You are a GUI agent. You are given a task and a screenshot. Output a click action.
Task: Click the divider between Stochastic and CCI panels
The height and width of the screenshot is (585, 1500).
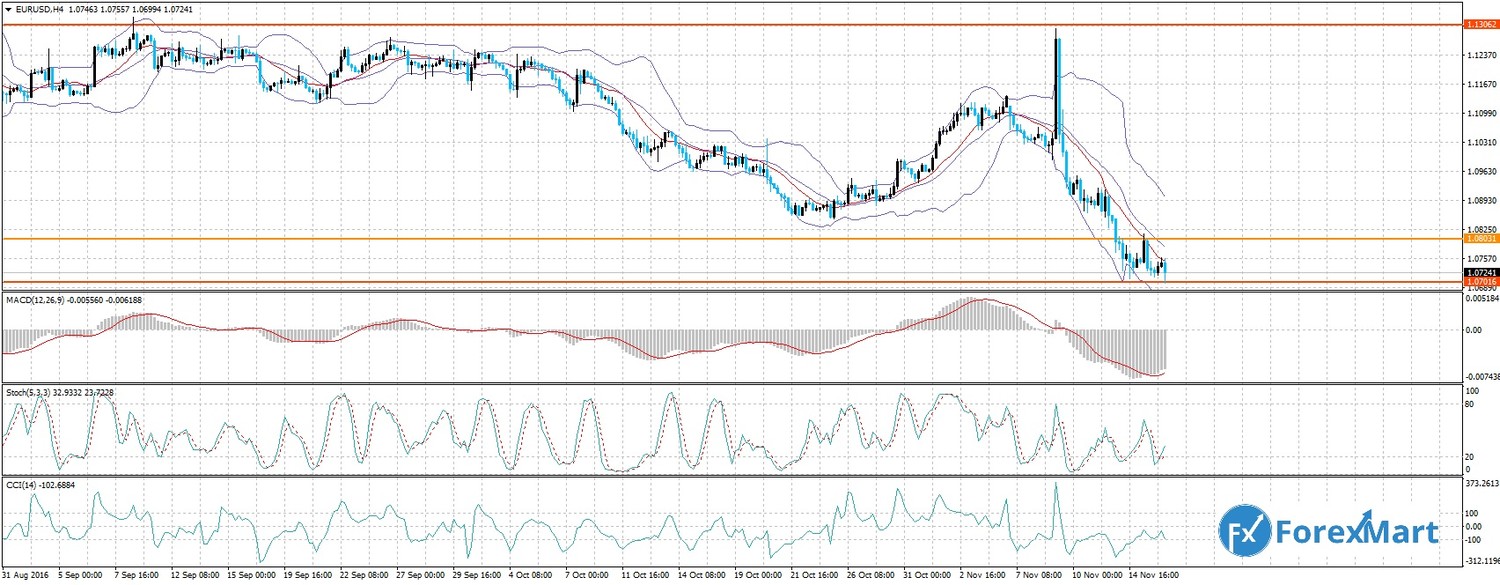[x=725, y=477]
